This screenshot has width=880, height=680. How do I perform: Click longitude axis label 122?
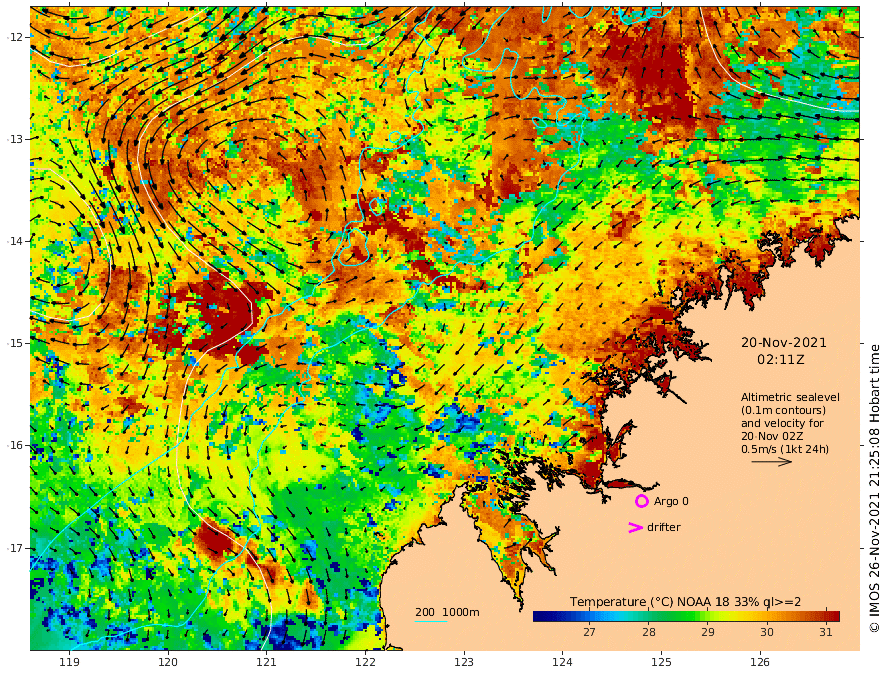[x=365, y=662]
